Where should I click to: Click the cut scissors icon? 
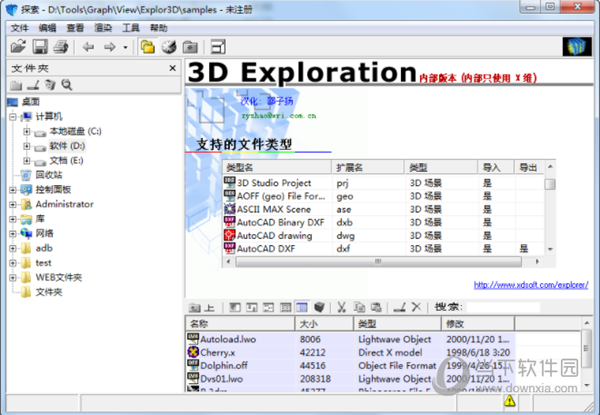341,307
